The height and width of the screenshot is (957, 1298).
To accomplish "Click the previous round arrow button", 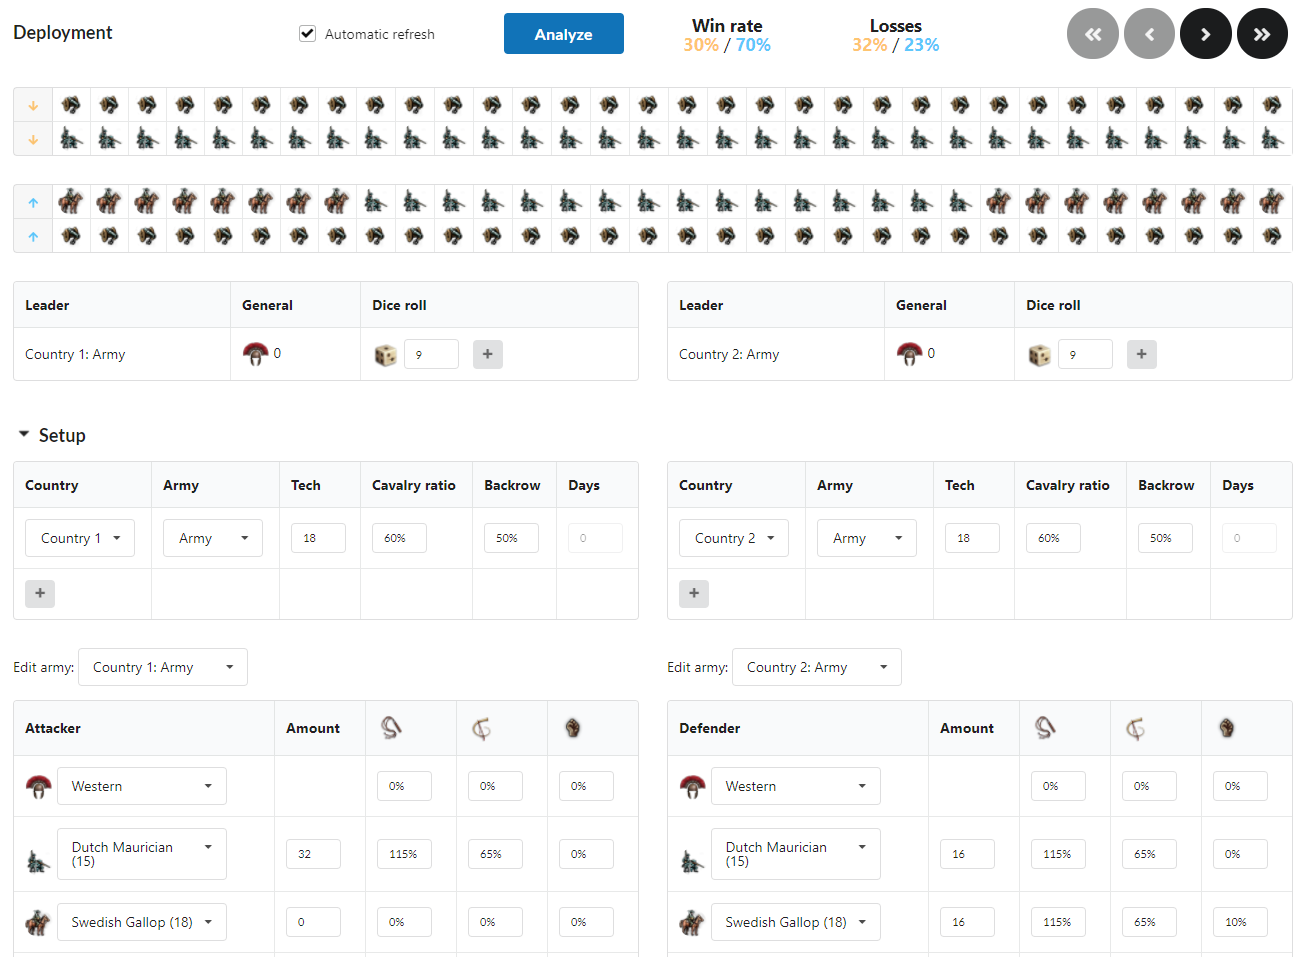I will 1149,34.
